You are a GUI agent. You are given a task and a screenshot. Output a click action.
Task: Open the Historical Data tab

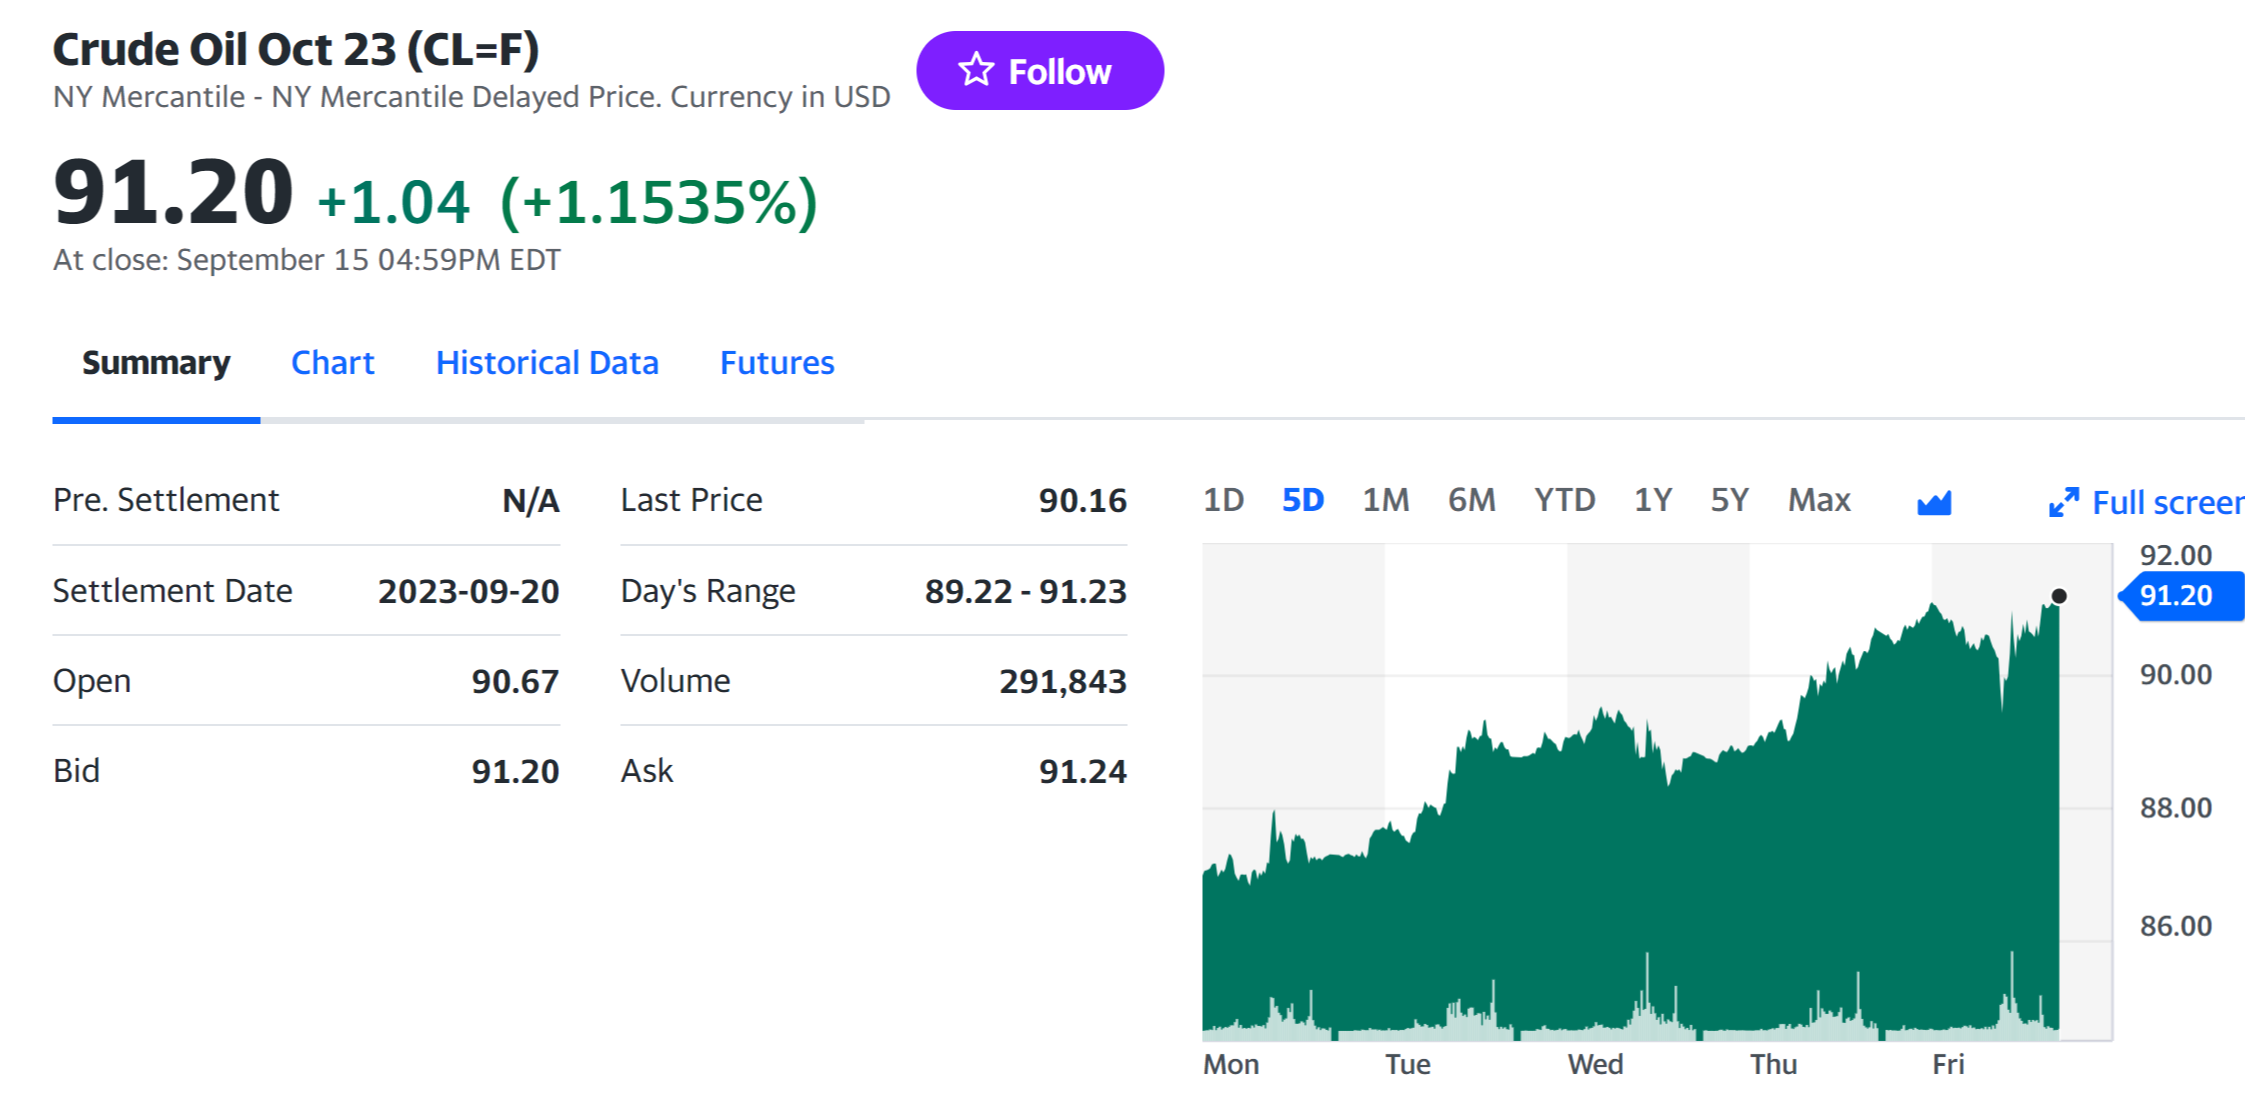tap(547, 363)
